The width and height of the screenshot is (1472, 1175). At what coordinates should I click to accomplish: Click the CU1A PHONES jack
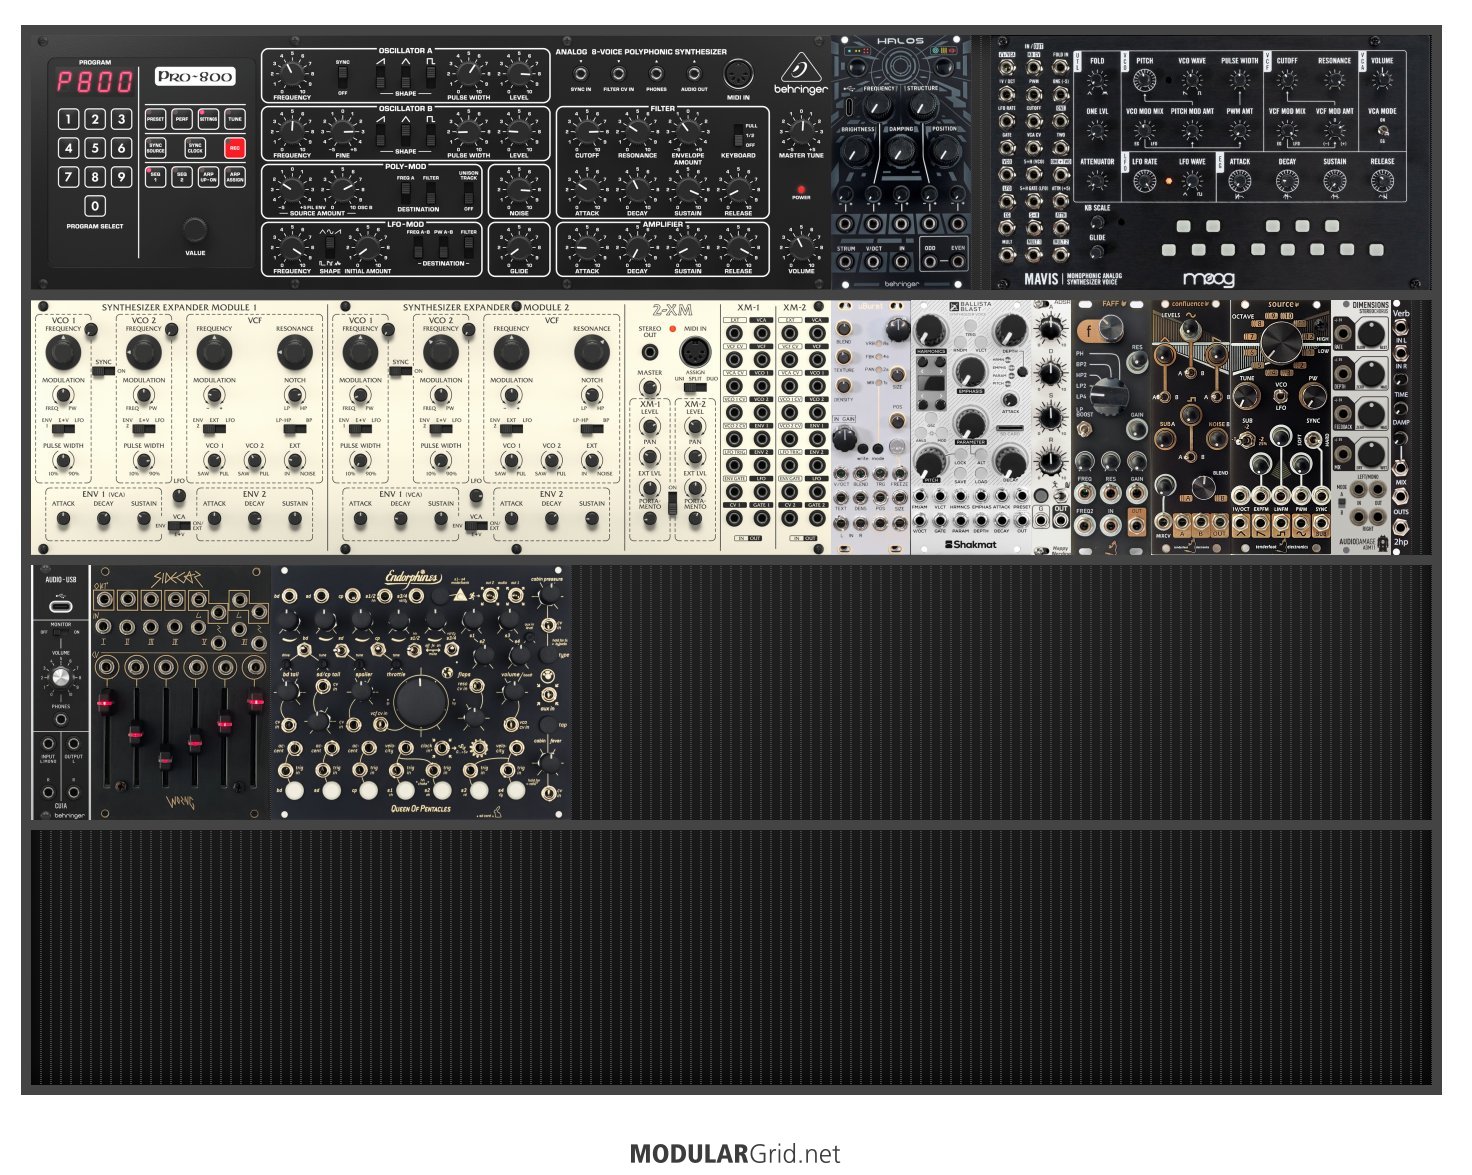pos(61,720)
